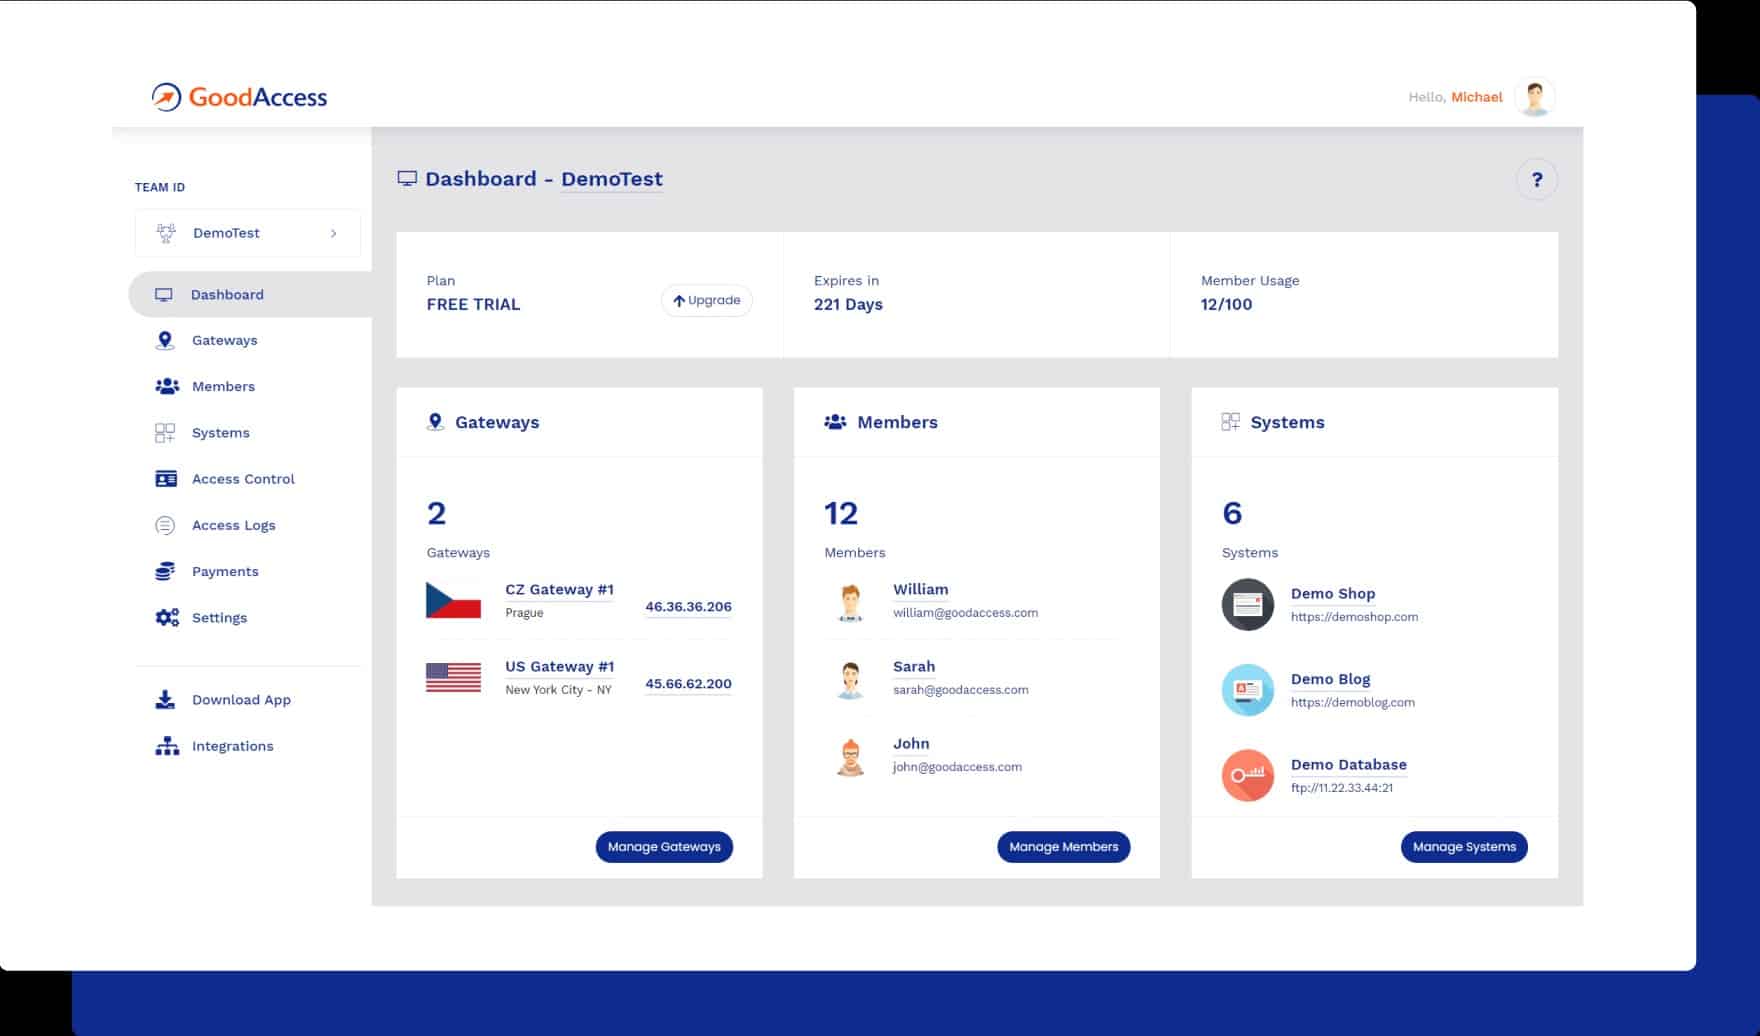Click the Systems grid icon in sidebar
The height and width of the screenshot is (1036, 1760).
coord(165,433)
